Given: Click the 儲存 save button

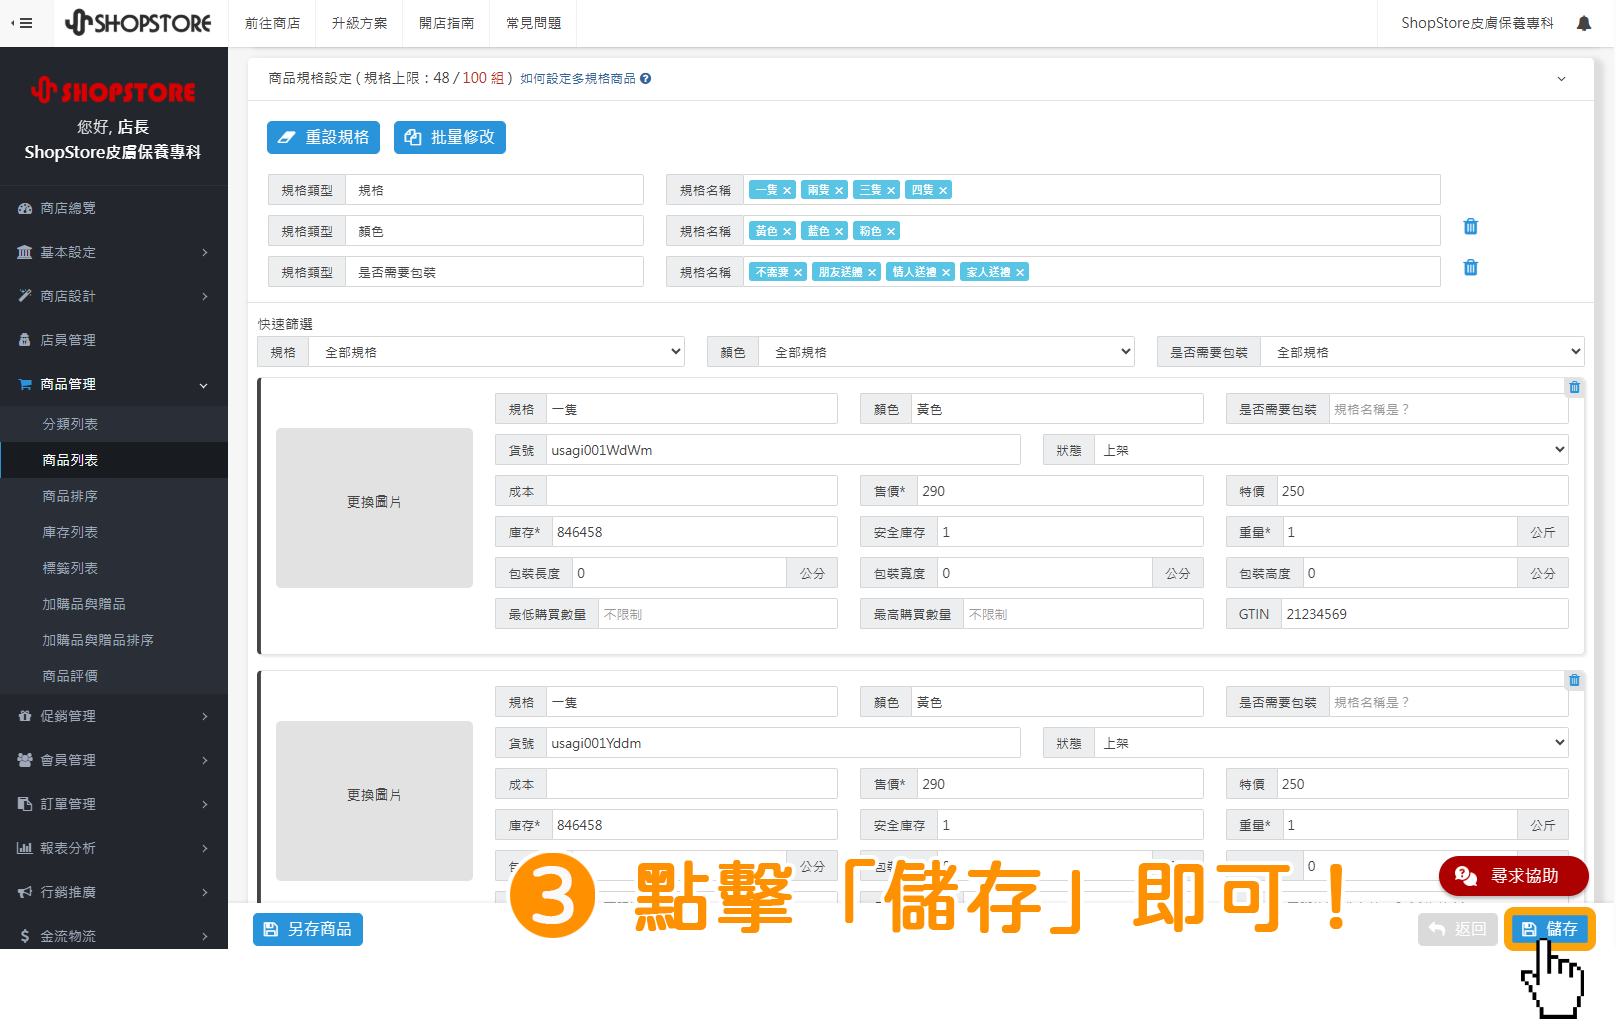Looking at the screenshot, I should (x=1549, y=930).
